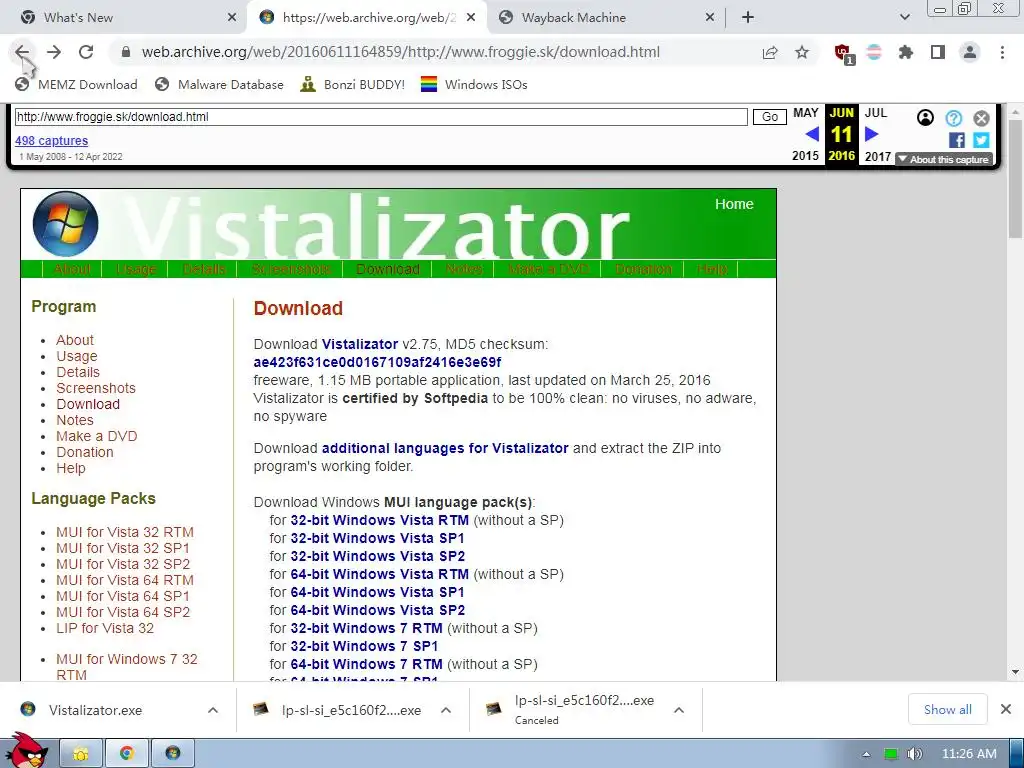Viewport: 1024px width, 768px height.
Task: Click browser address bar URL
Action: click(401, 52)
